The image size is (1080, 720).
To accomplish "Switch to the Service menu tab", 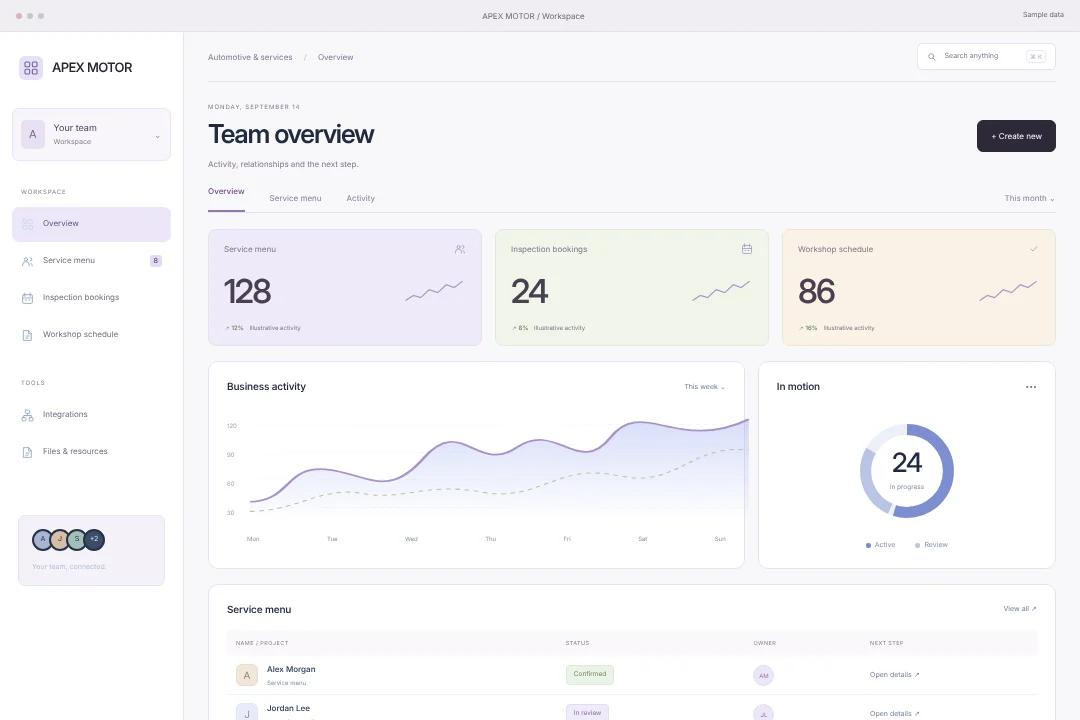I will (x=295, y=198).
